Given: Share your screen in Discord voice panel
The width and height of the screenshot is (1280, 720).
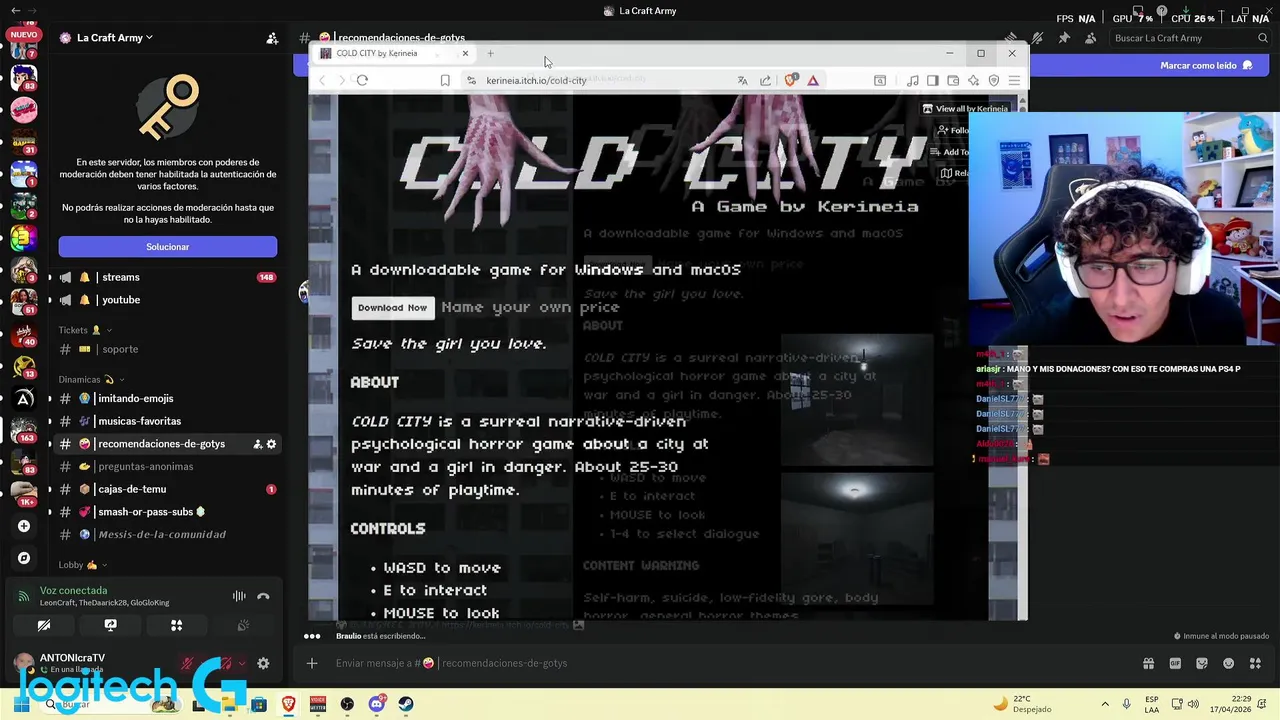Looking at the screenshot, I should pos(110,625).
